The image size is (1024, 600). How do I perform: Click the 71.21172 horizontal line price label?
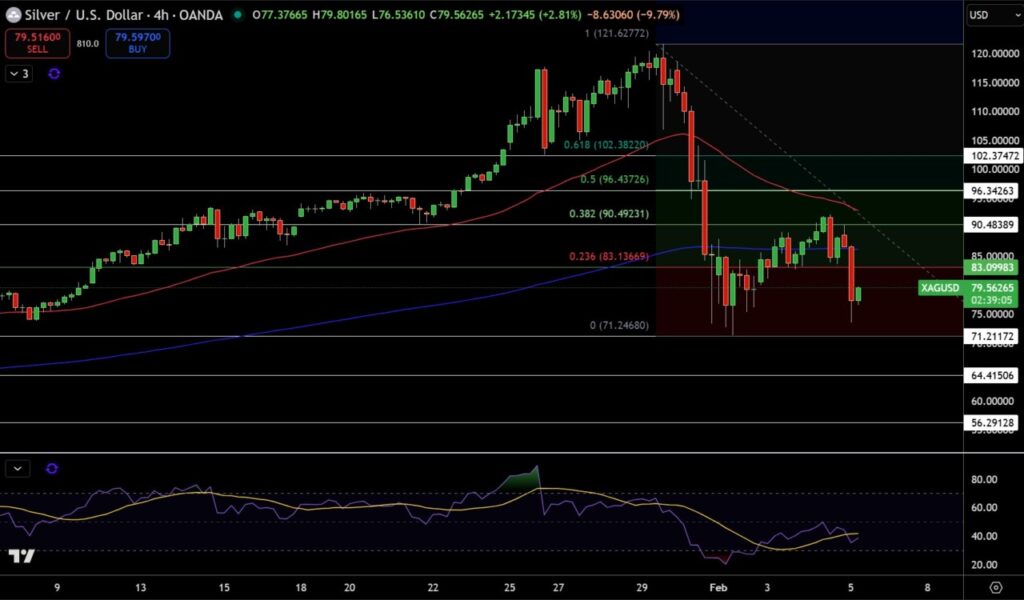point(991,337)
